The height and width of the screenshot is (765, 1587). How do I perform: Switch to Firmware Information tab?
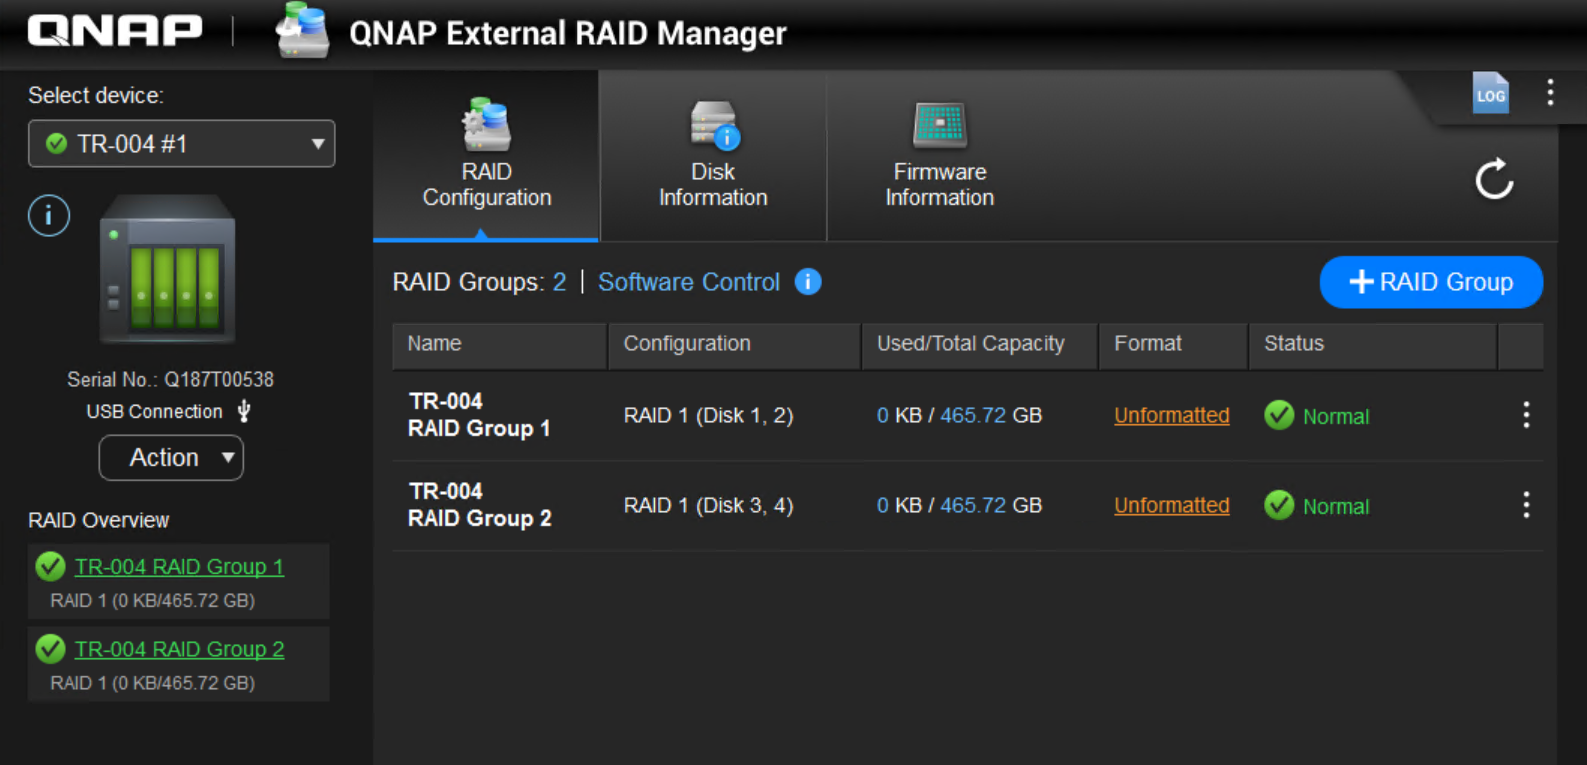click(939, 157)
